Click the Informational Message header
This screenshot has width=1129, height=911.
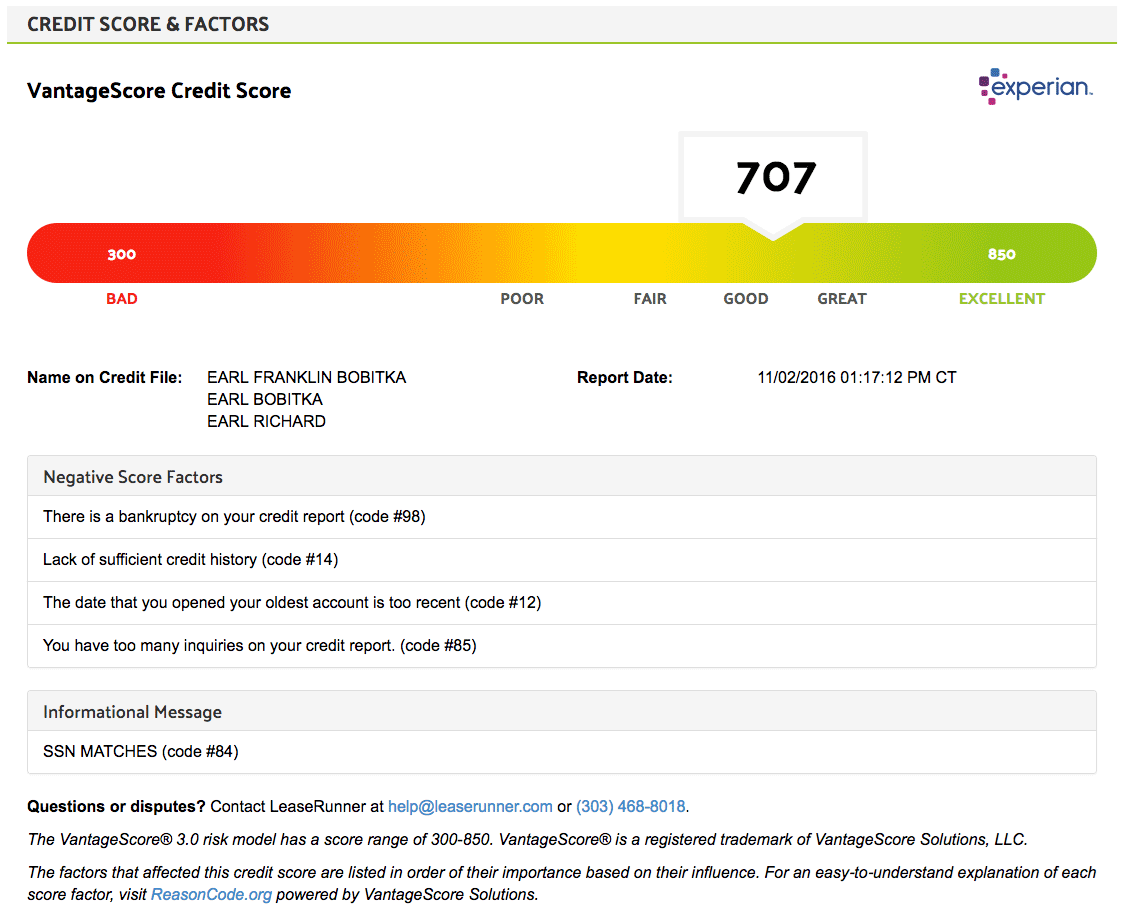click(132, 712)
